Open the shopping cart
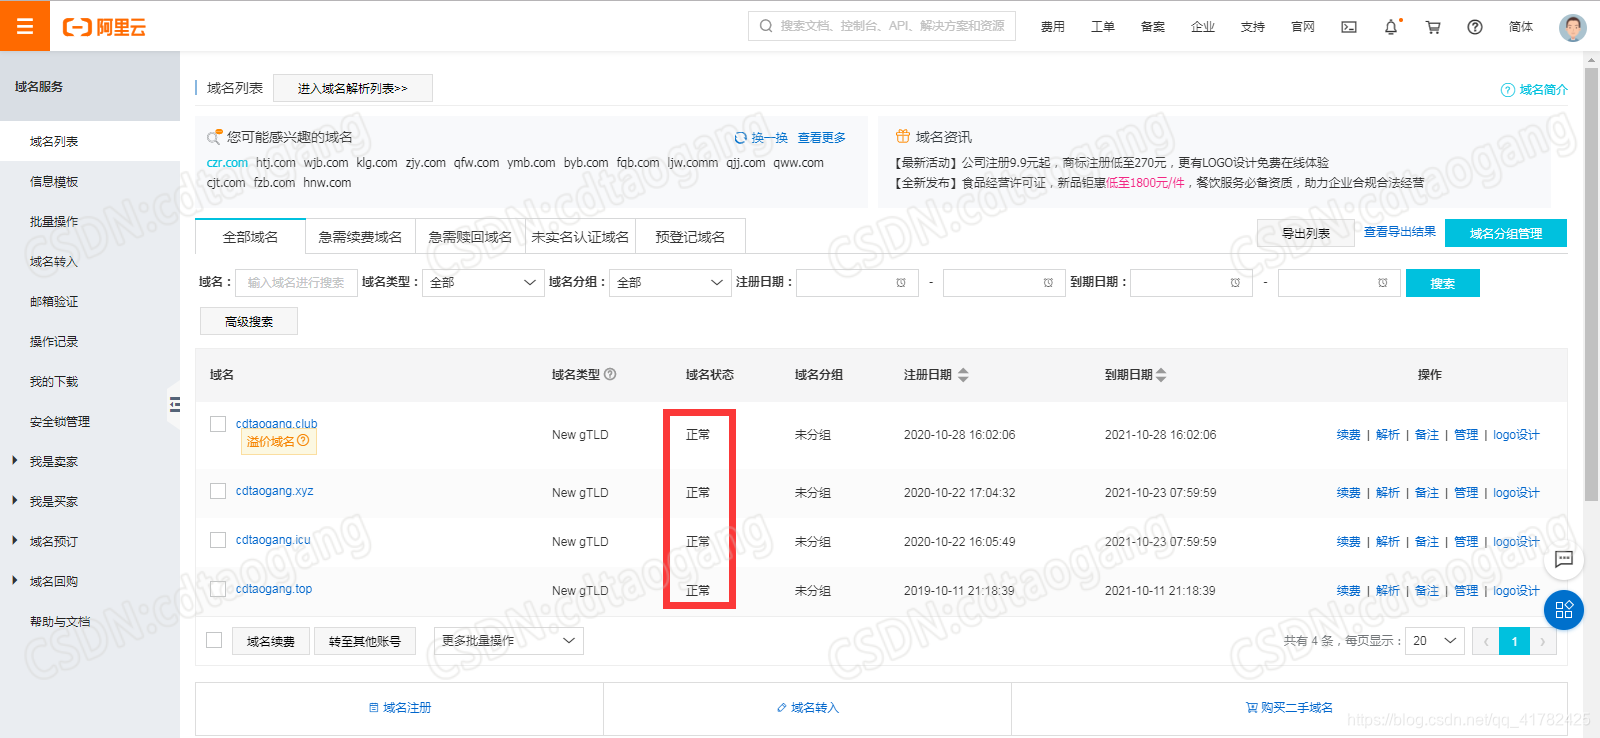Image resolution: width=1600 pixels, height=738 pixels. pos(1433,27)
